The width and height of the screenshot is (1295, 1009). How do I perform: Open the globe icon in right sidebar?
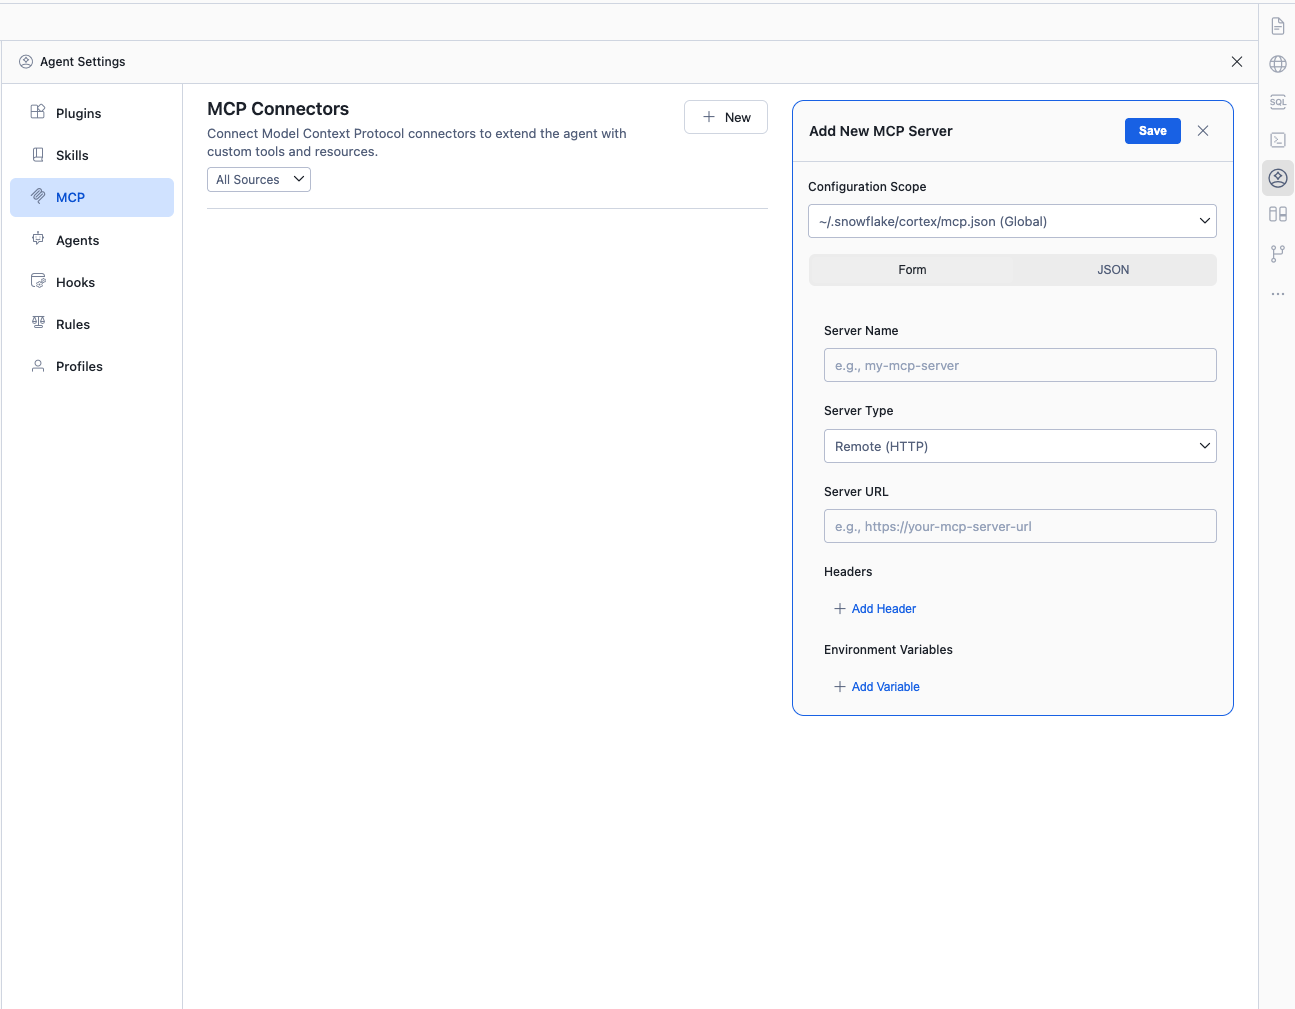pyautogui.click(x=1278, y=64)
